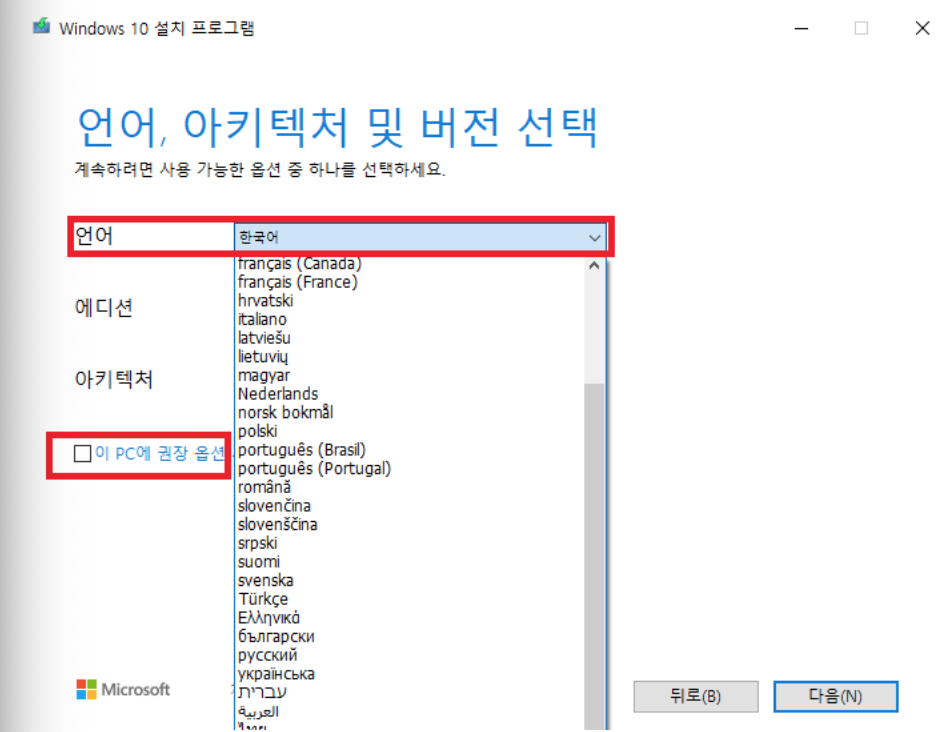
Task: Select 'svenska' from the dropdown
Action: (410, 581)
